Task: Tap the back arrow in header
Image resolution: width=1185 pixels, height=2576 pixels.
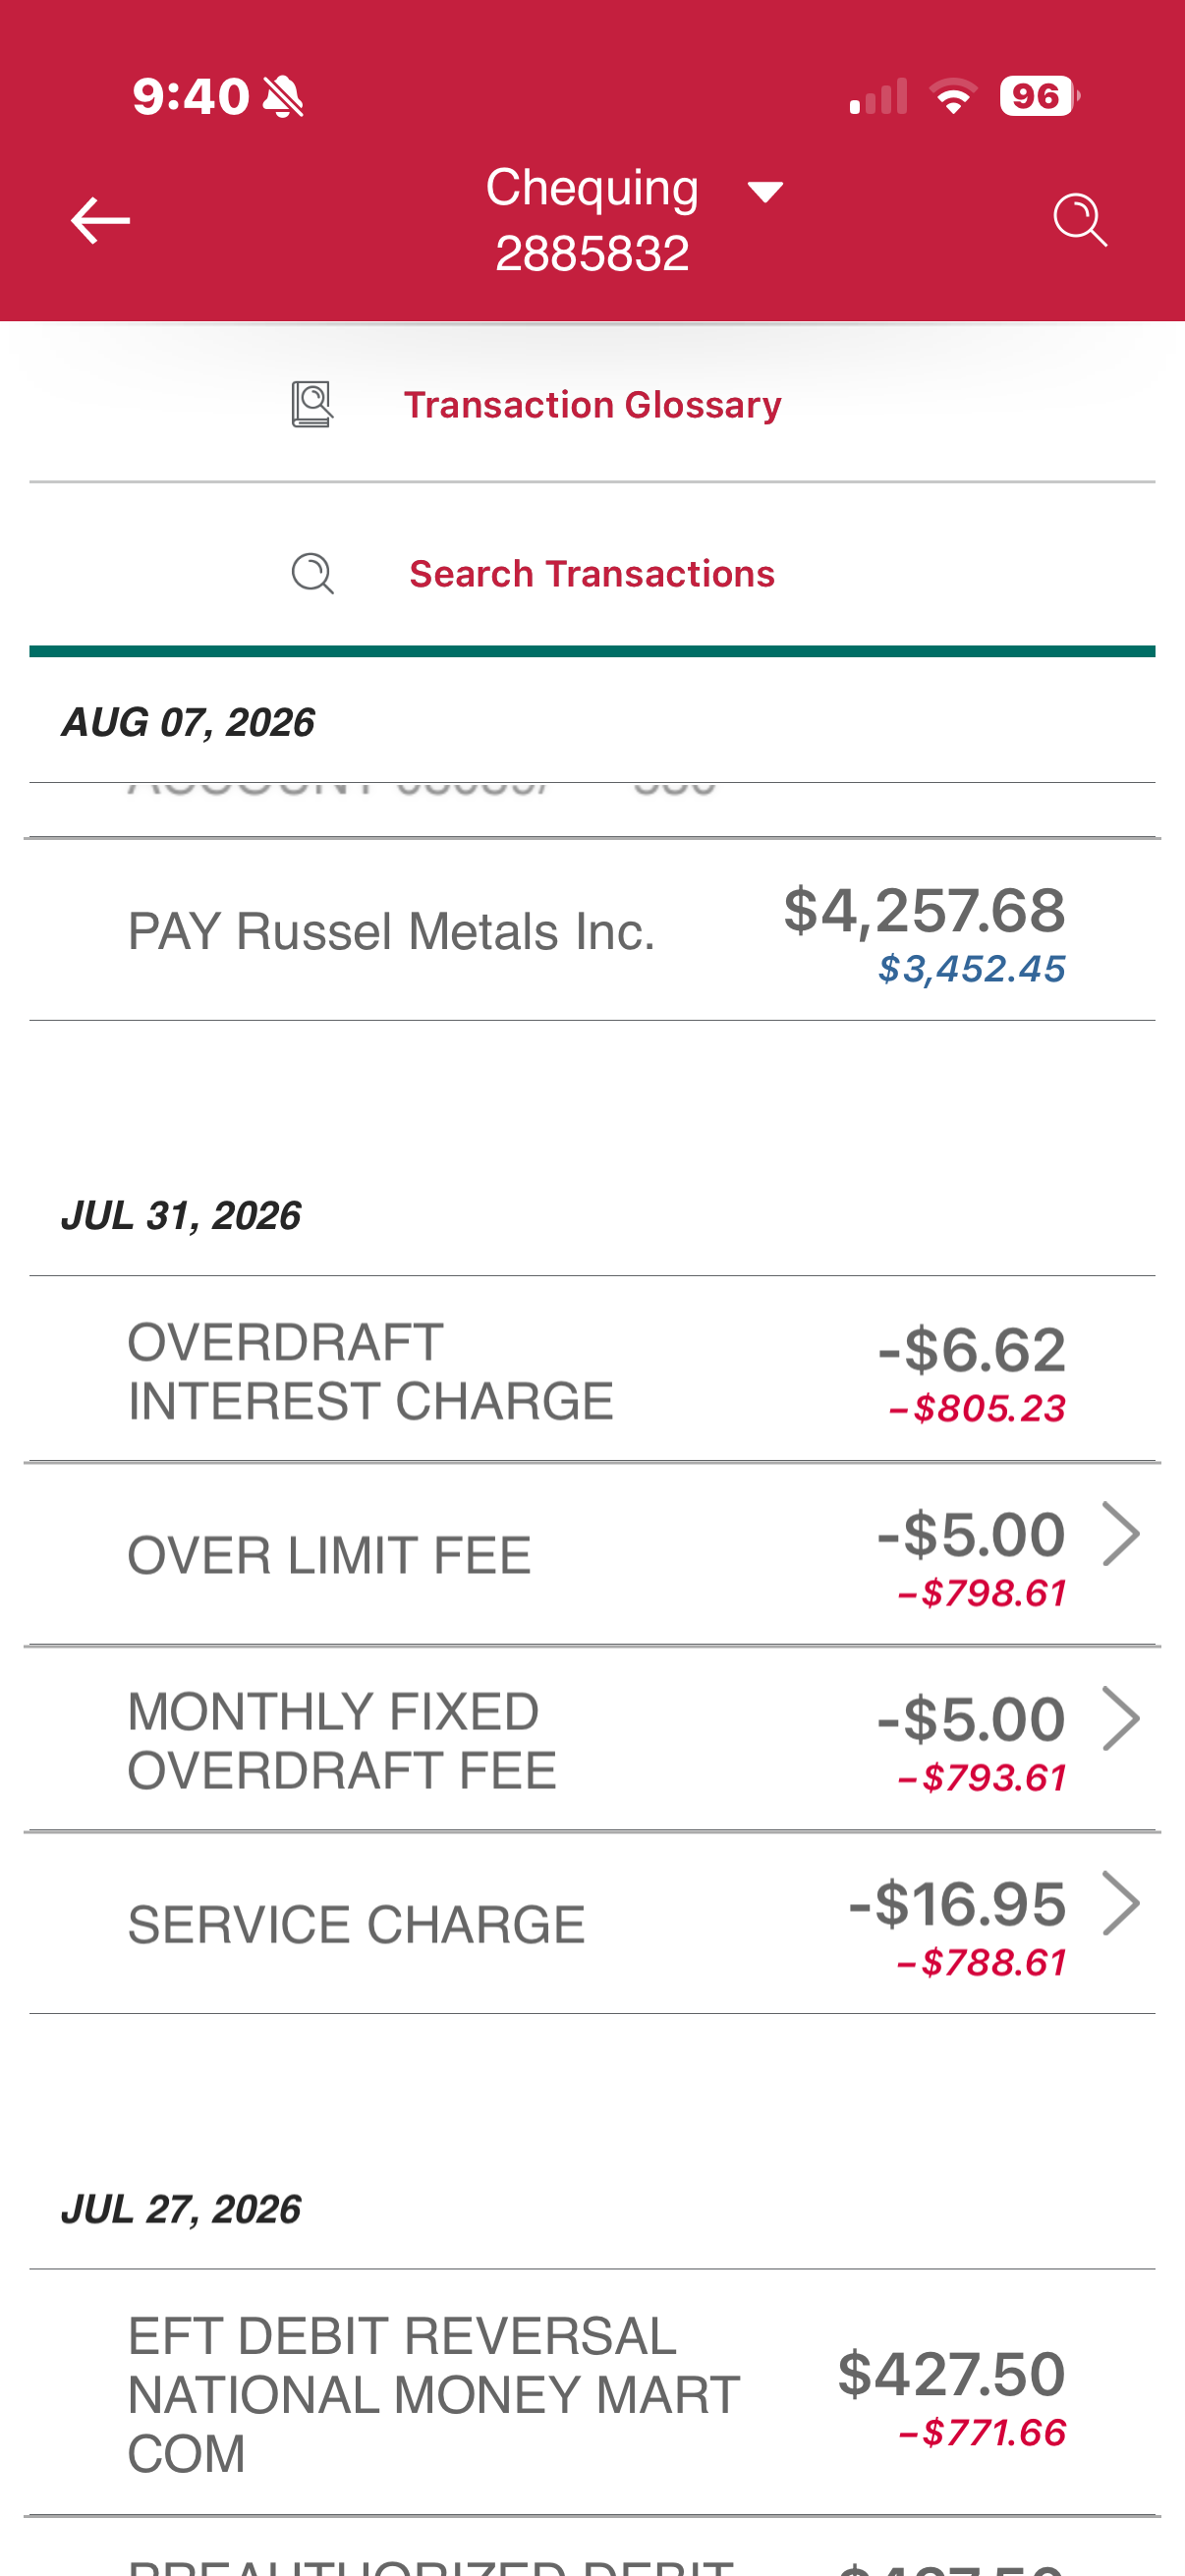Action: pyautogui.click(x=100, y=220)
